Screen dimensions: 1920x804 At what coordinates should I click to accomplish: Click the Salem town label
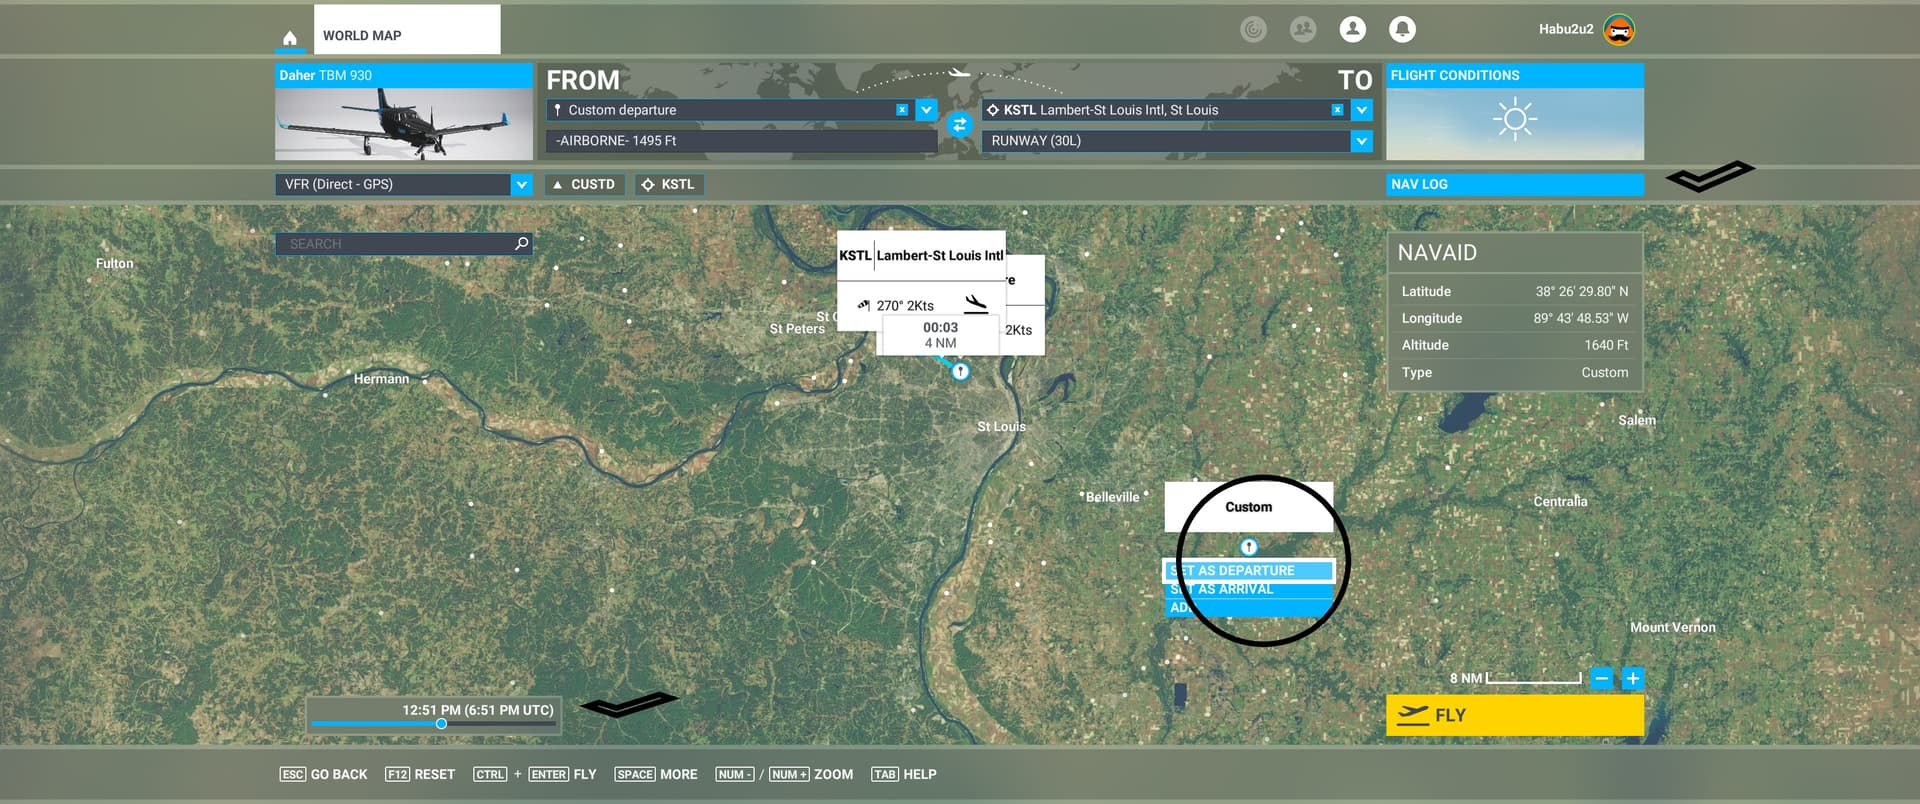point(1637,420)
